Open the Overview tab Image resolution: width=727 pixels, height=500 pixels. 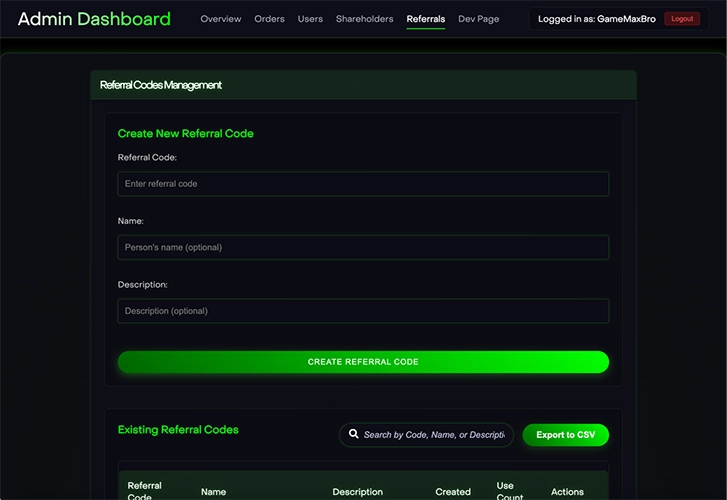coord(221,19)
